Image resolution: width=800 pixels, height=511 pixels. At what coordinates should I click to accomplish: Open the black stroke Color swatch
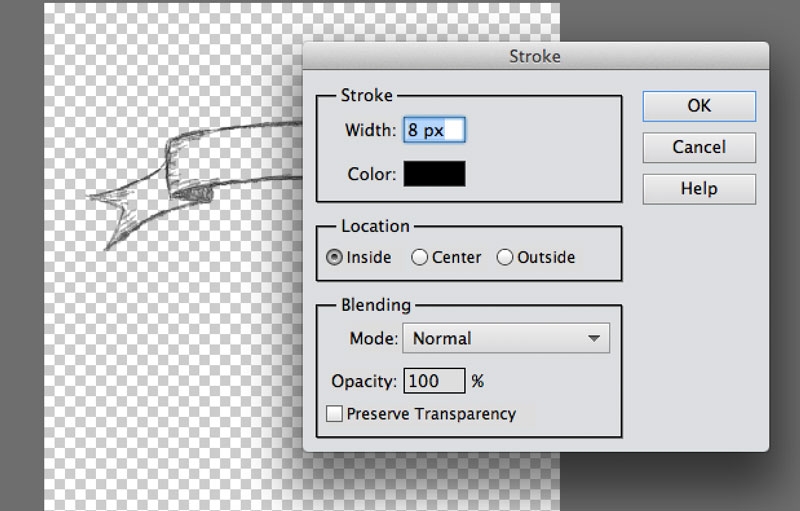pyautogui.click(x=434, y=174)
